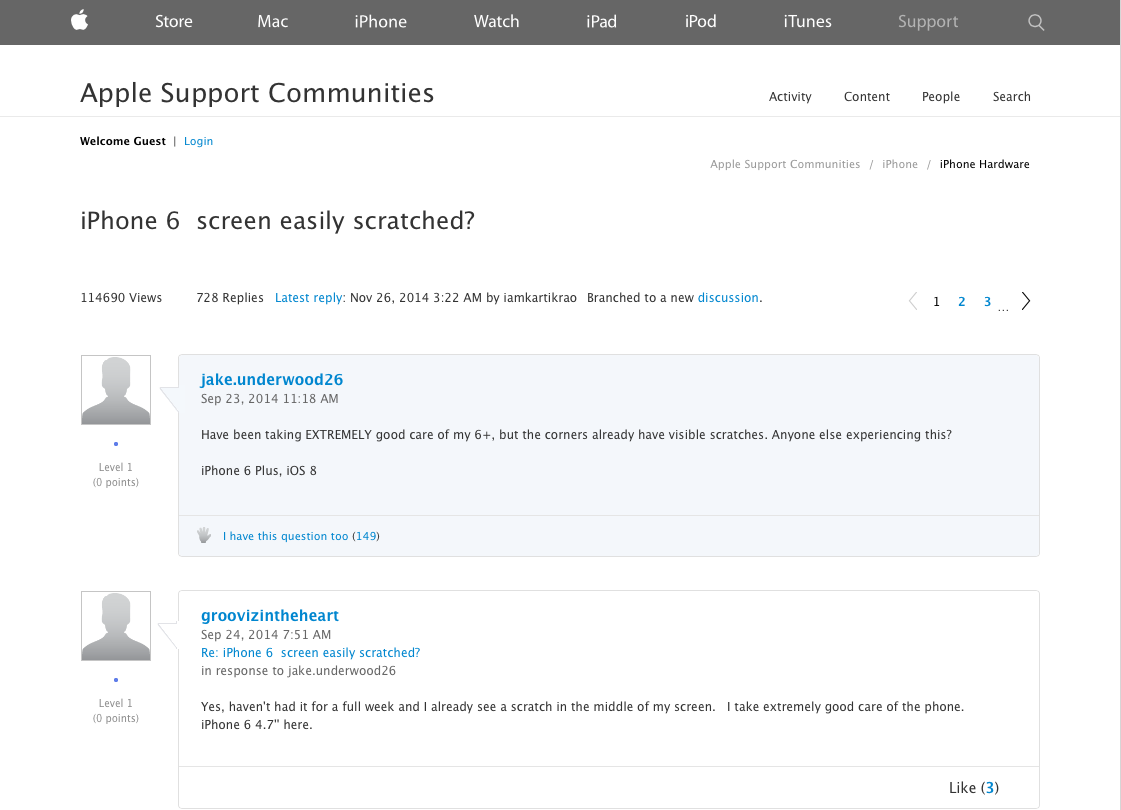This screenshot has width=1121, height=810.
Task: Open iPhone breadcrumb link
Action: [899, 164]
